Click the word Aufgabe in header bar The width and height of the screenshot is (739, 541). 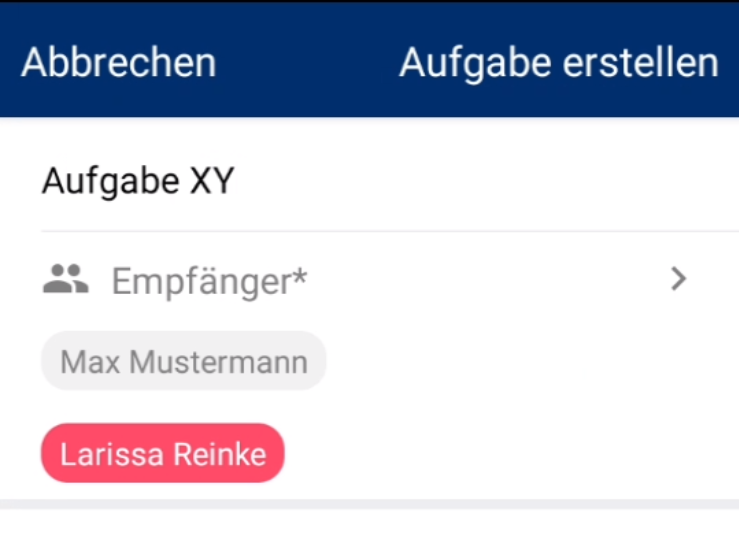475,65
